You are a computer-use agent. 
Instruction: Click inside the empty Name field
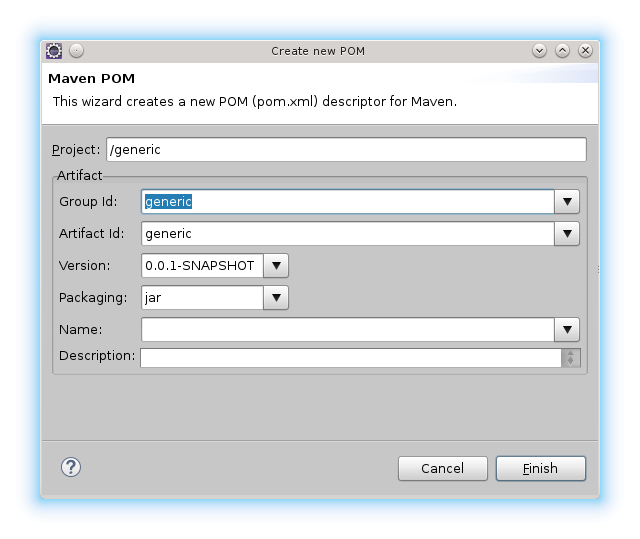point(348,330)
